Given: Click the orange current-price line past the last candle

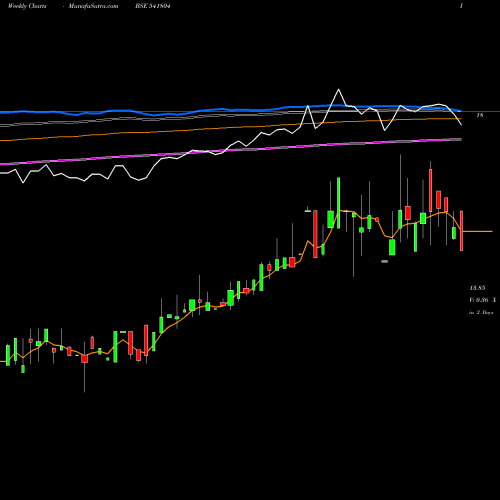Looking at the screenshot, I should pyautogui.click(x=477, y=231).
